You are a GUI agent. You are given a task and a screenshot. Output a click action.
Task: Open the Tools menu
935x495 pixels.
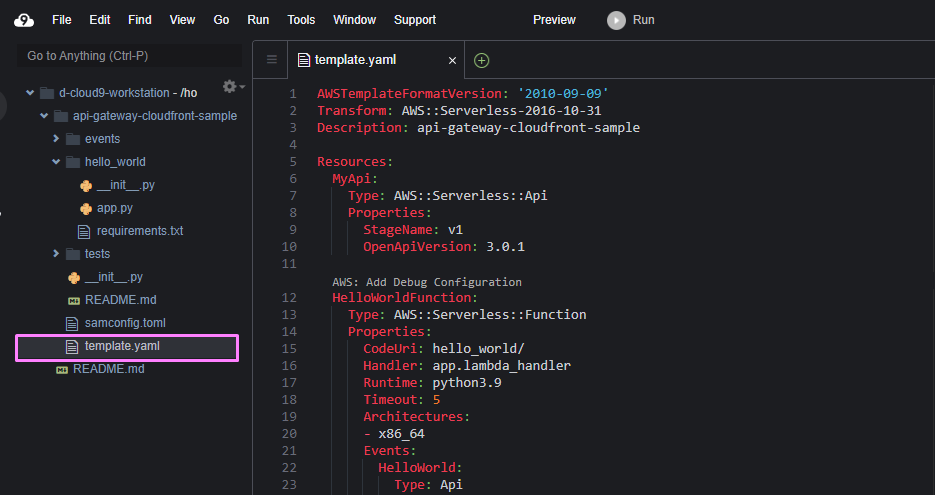pos(301,20)
